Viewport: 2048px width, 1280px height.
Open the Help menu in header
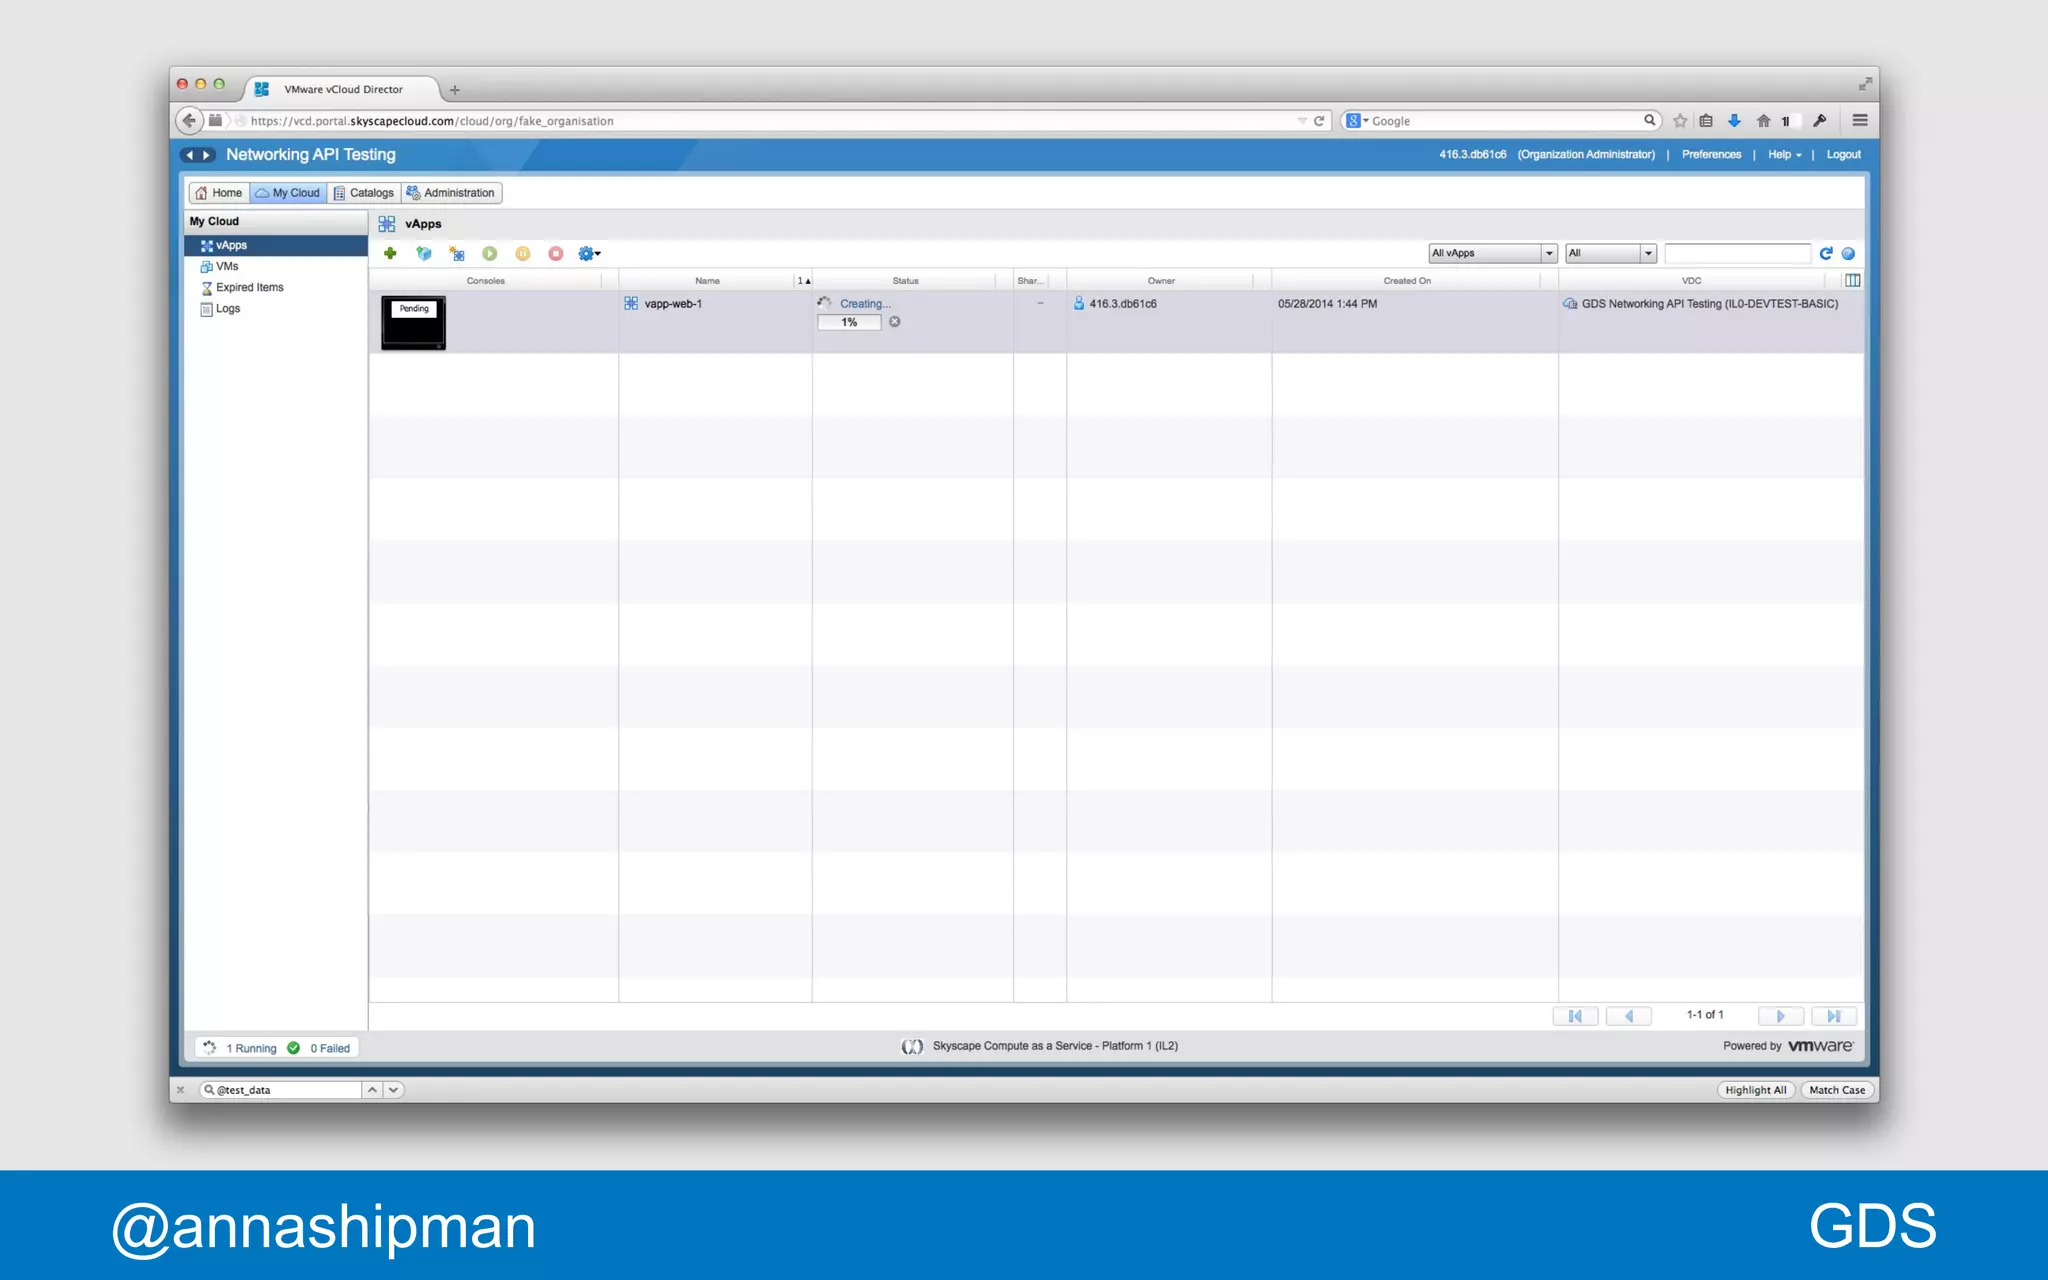click(x=1783, y=155)
